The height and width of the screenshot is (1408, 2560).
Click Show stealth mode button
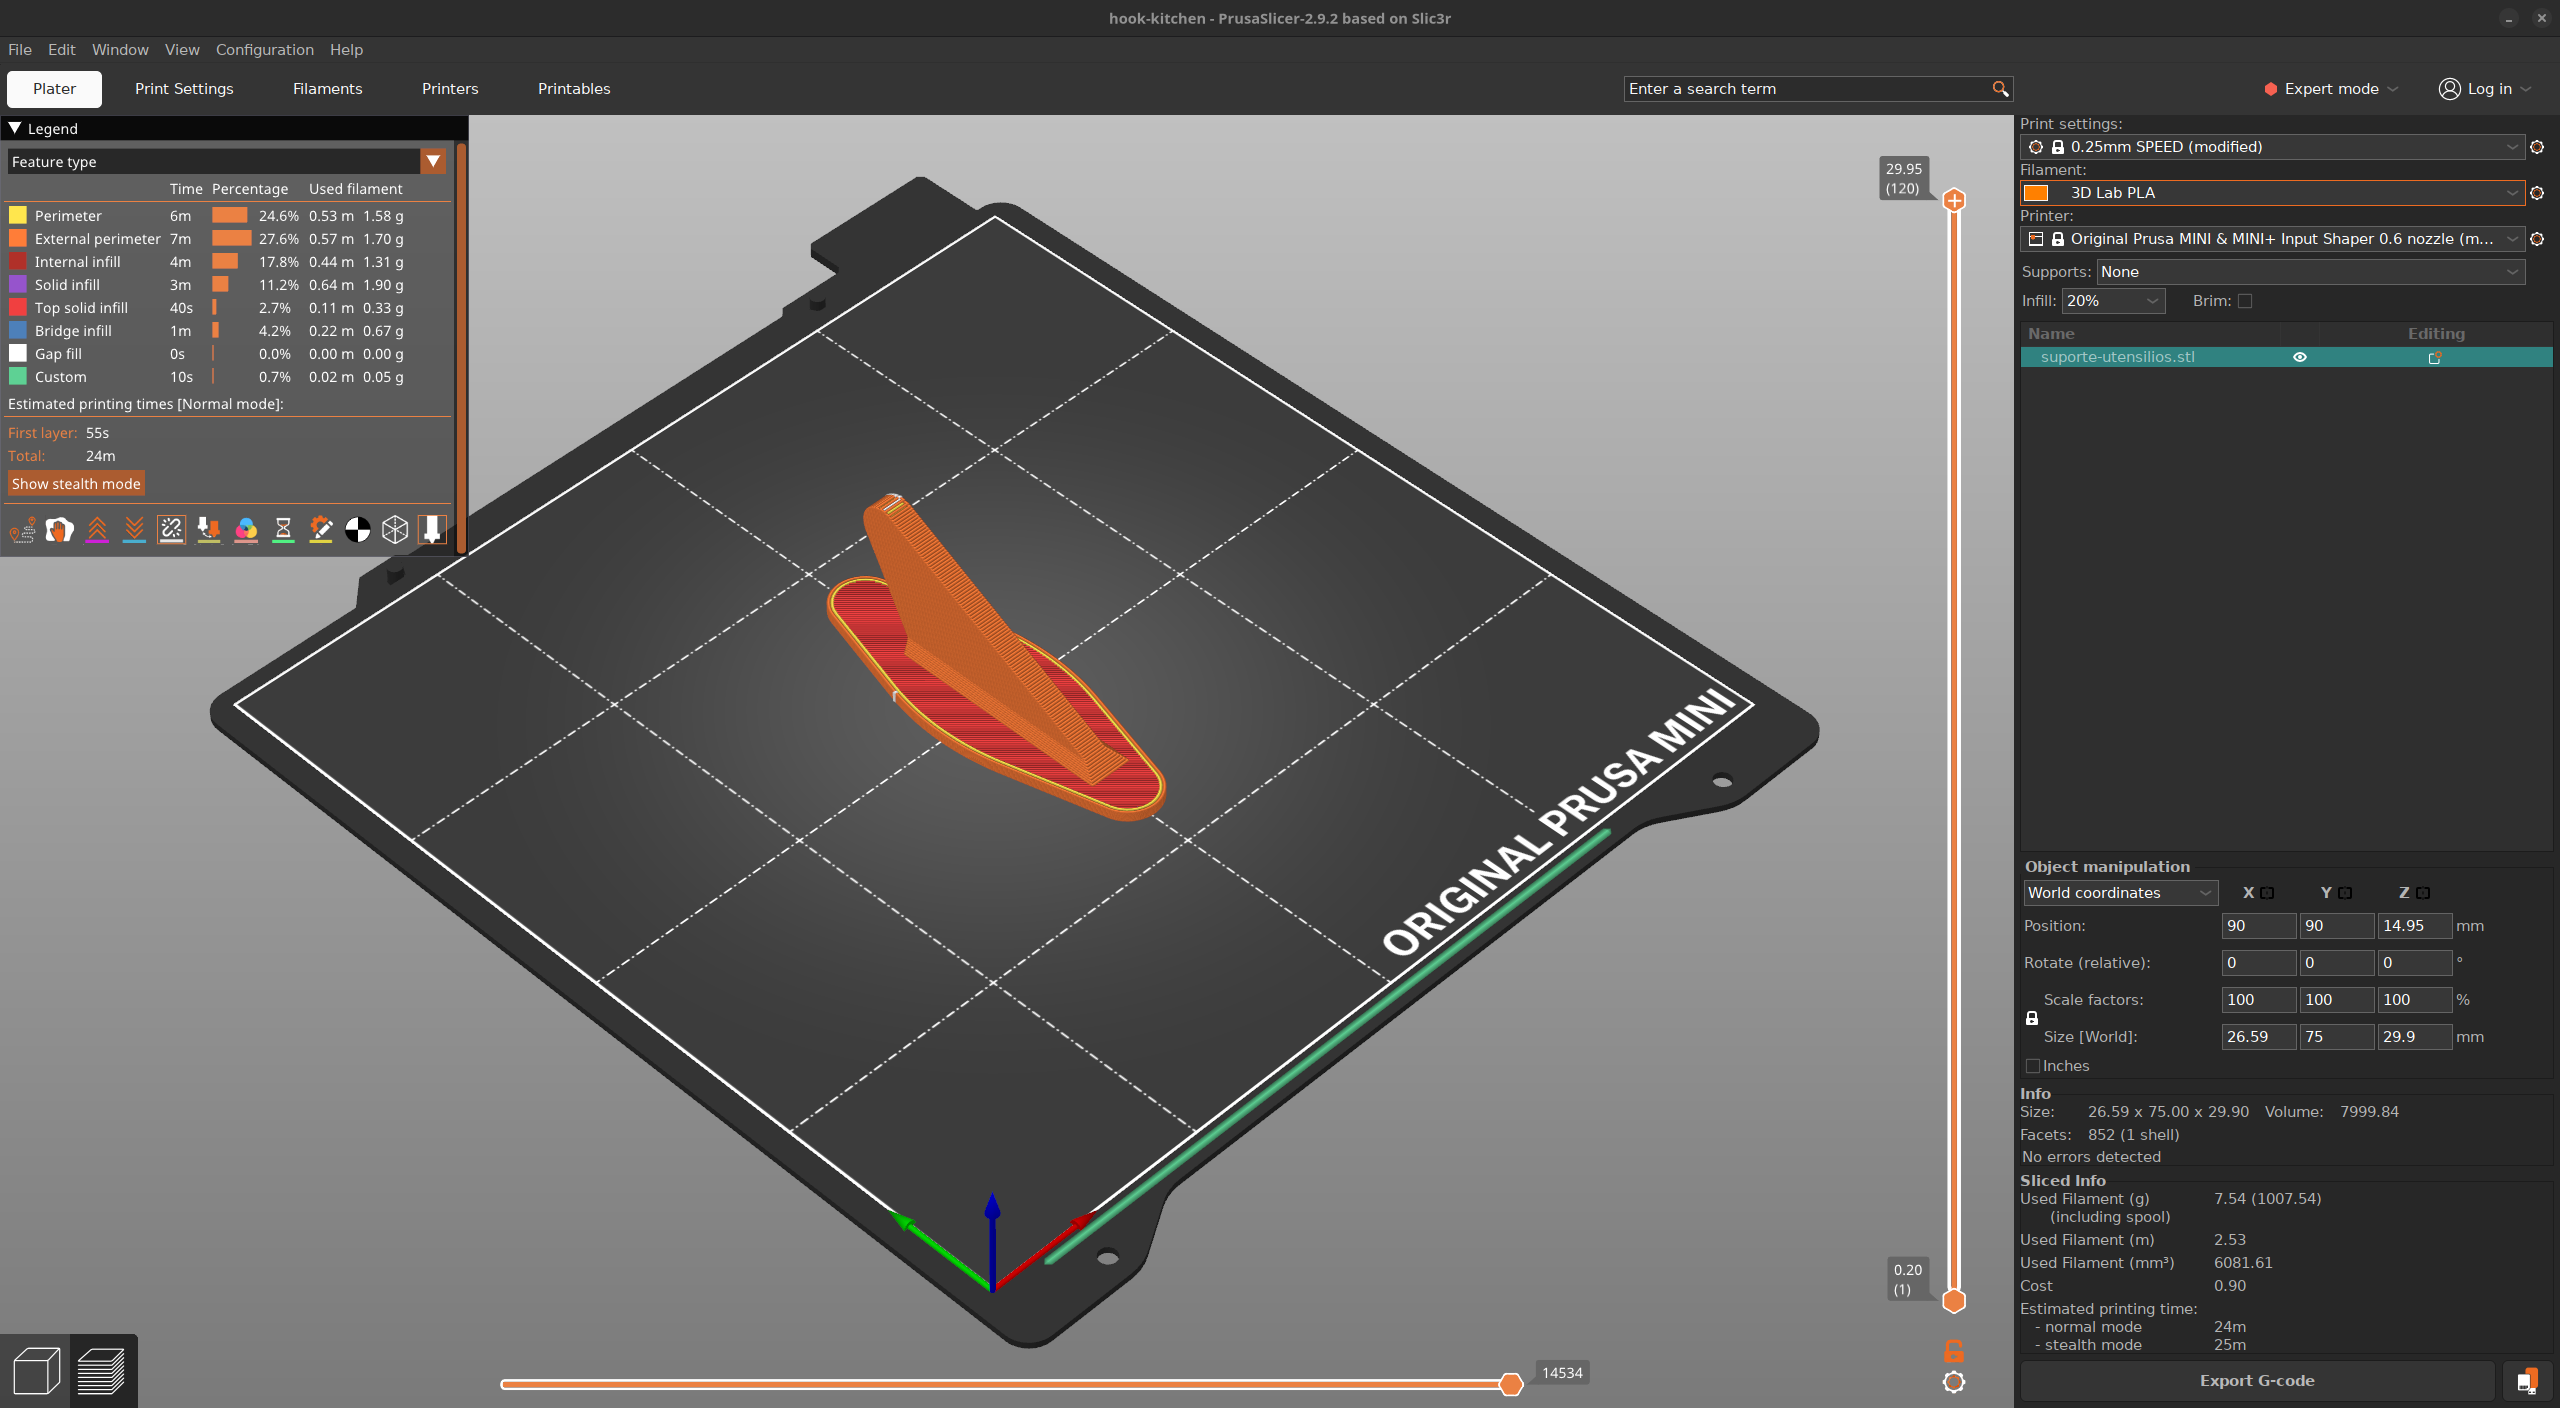point(76,484)
